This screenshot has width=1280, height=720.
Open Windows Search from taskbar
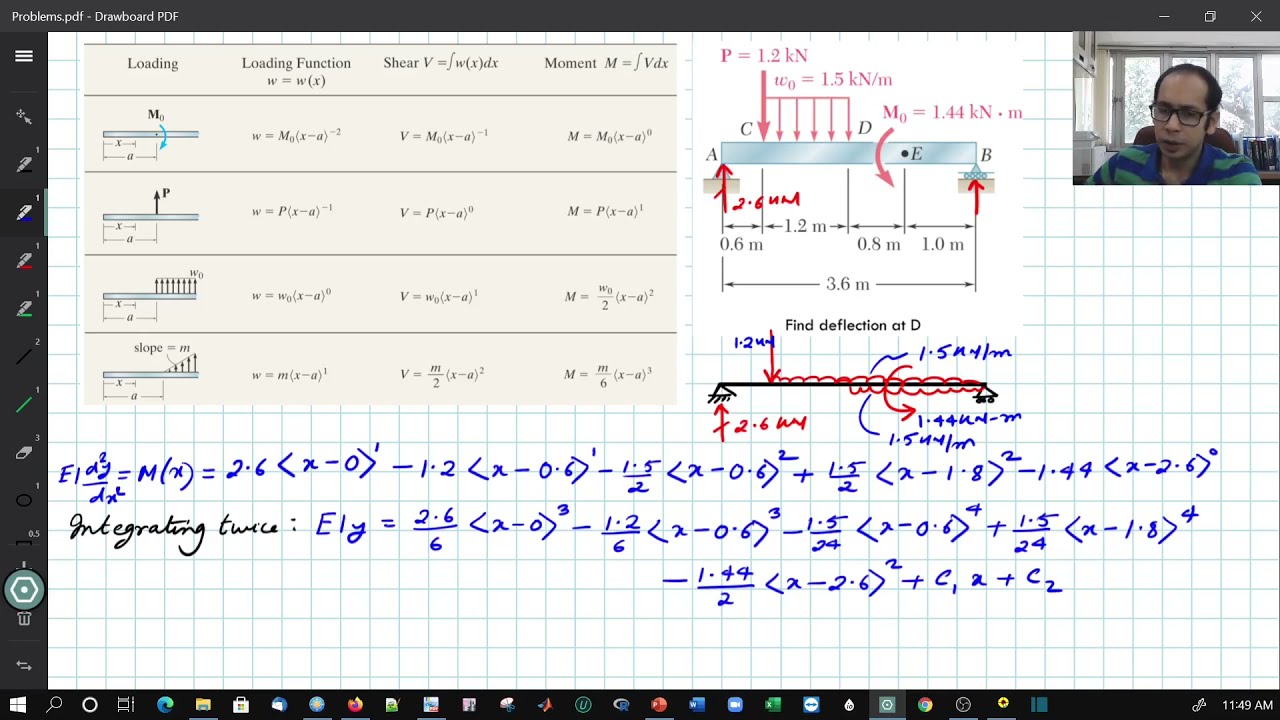(x=54, y=705)
